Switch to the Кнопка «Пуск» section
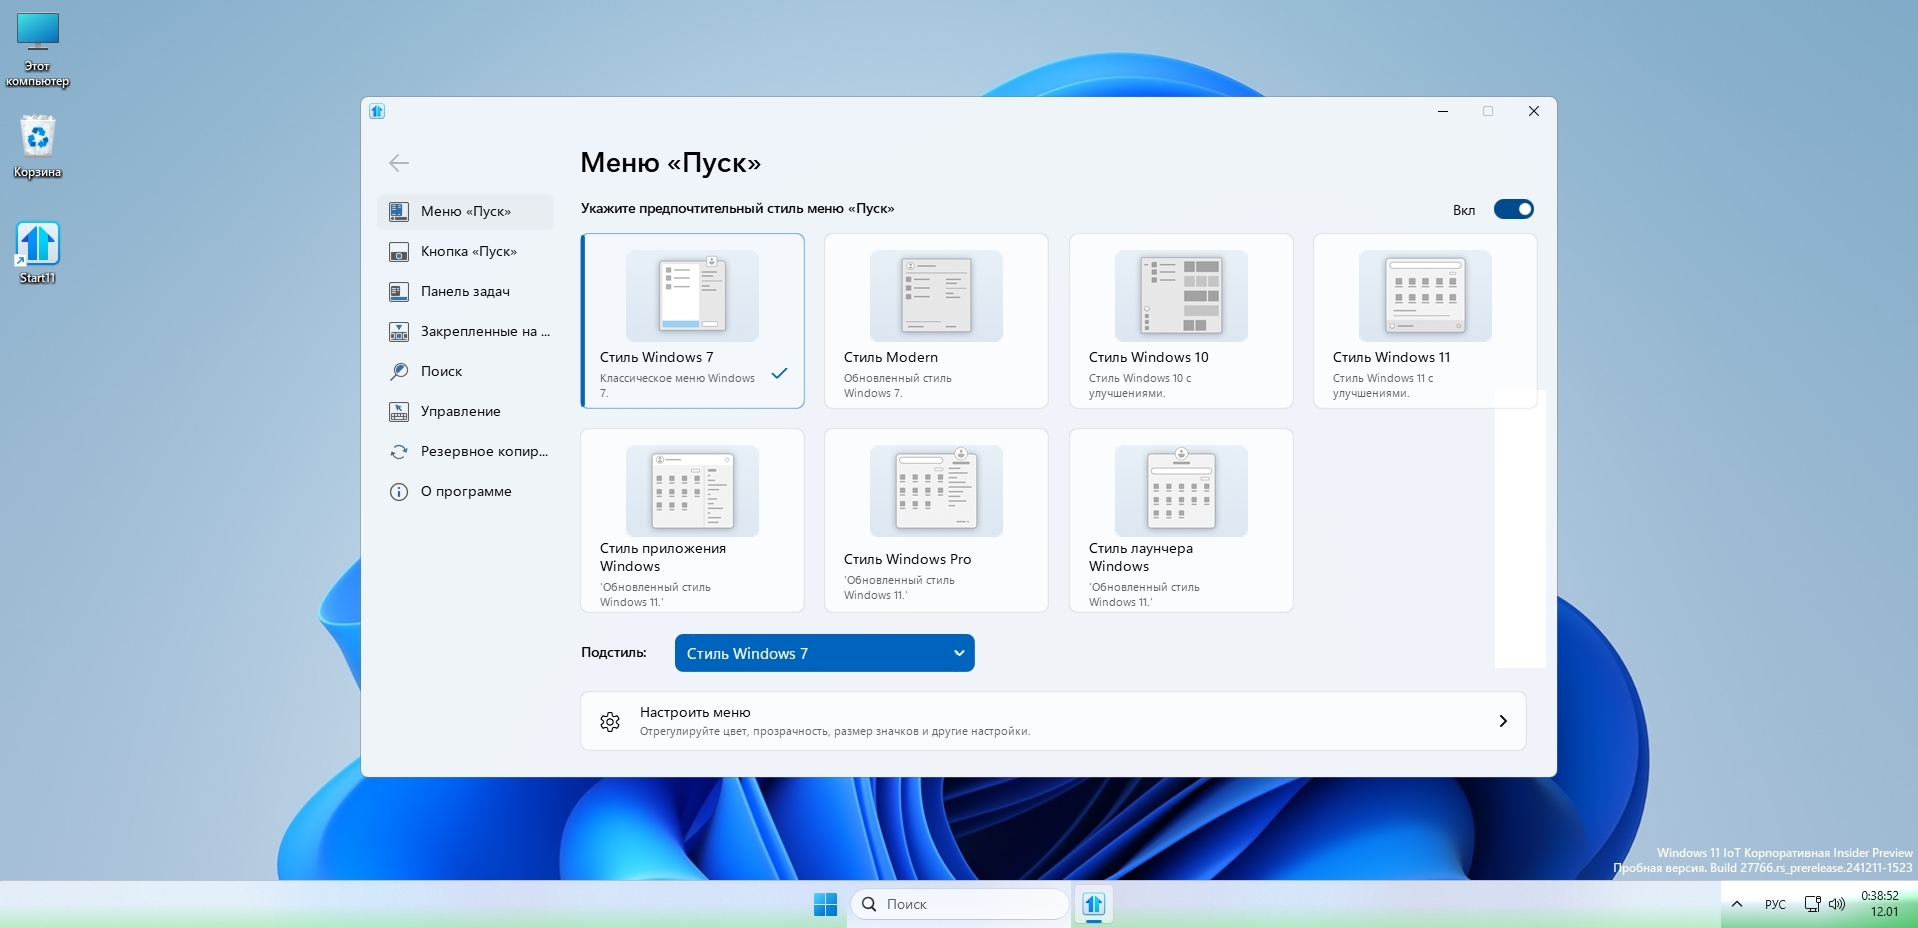1918x928 pixels. 466,251
